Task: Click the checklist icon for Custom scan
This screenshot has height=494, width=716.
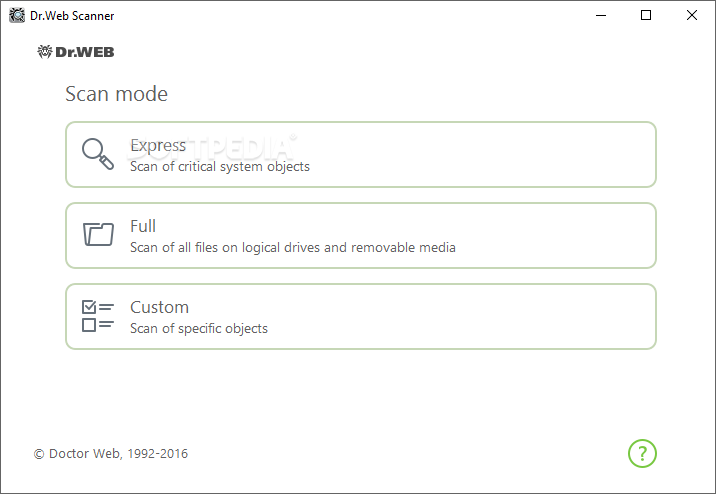Action: pyautogui.click(x=98, y=315)
